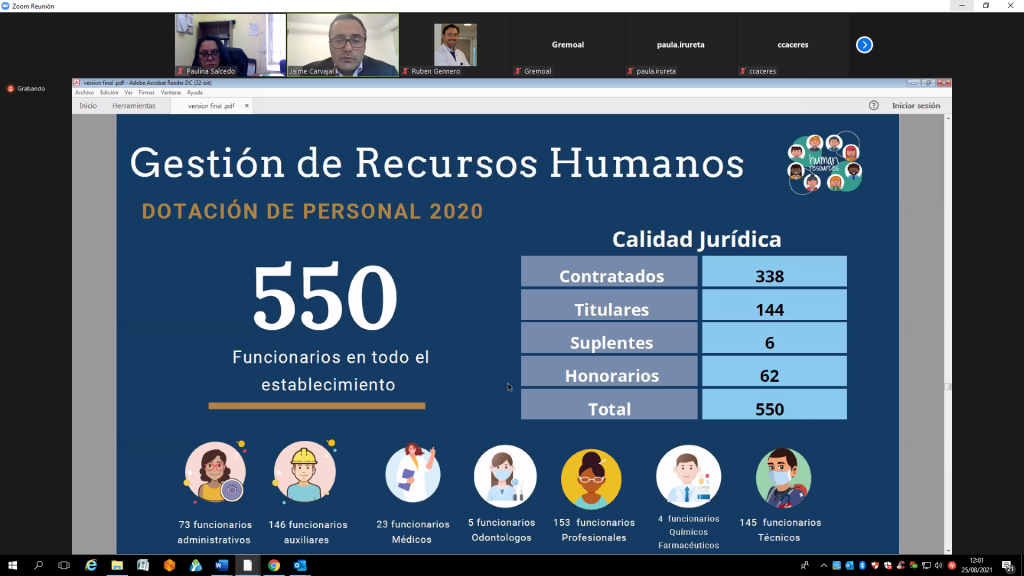Open File Explorer from taskbar

click(117, 565)
